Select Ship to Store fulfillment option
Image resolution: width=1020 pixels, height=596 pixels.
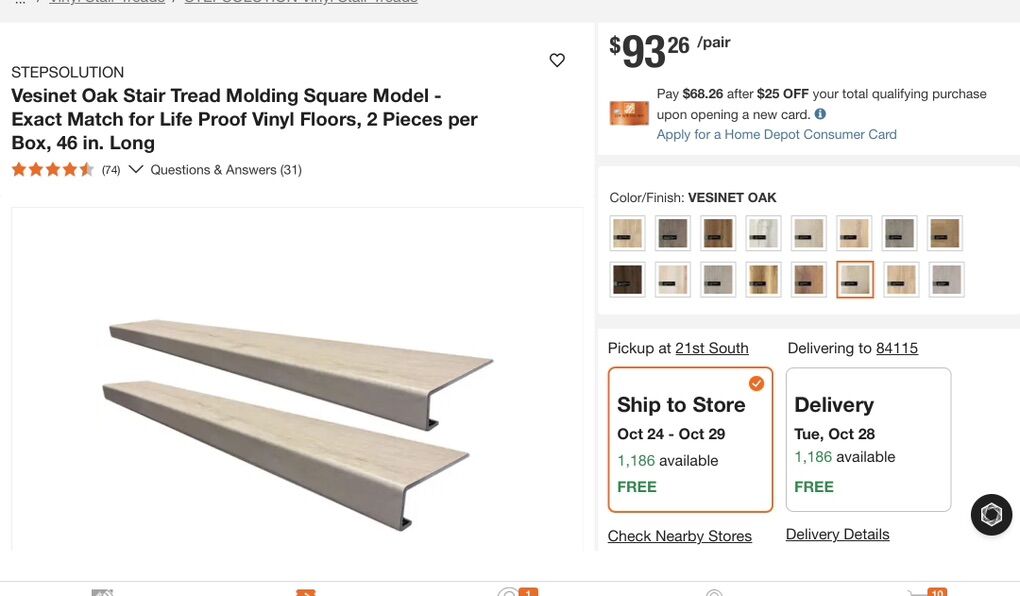690,439
